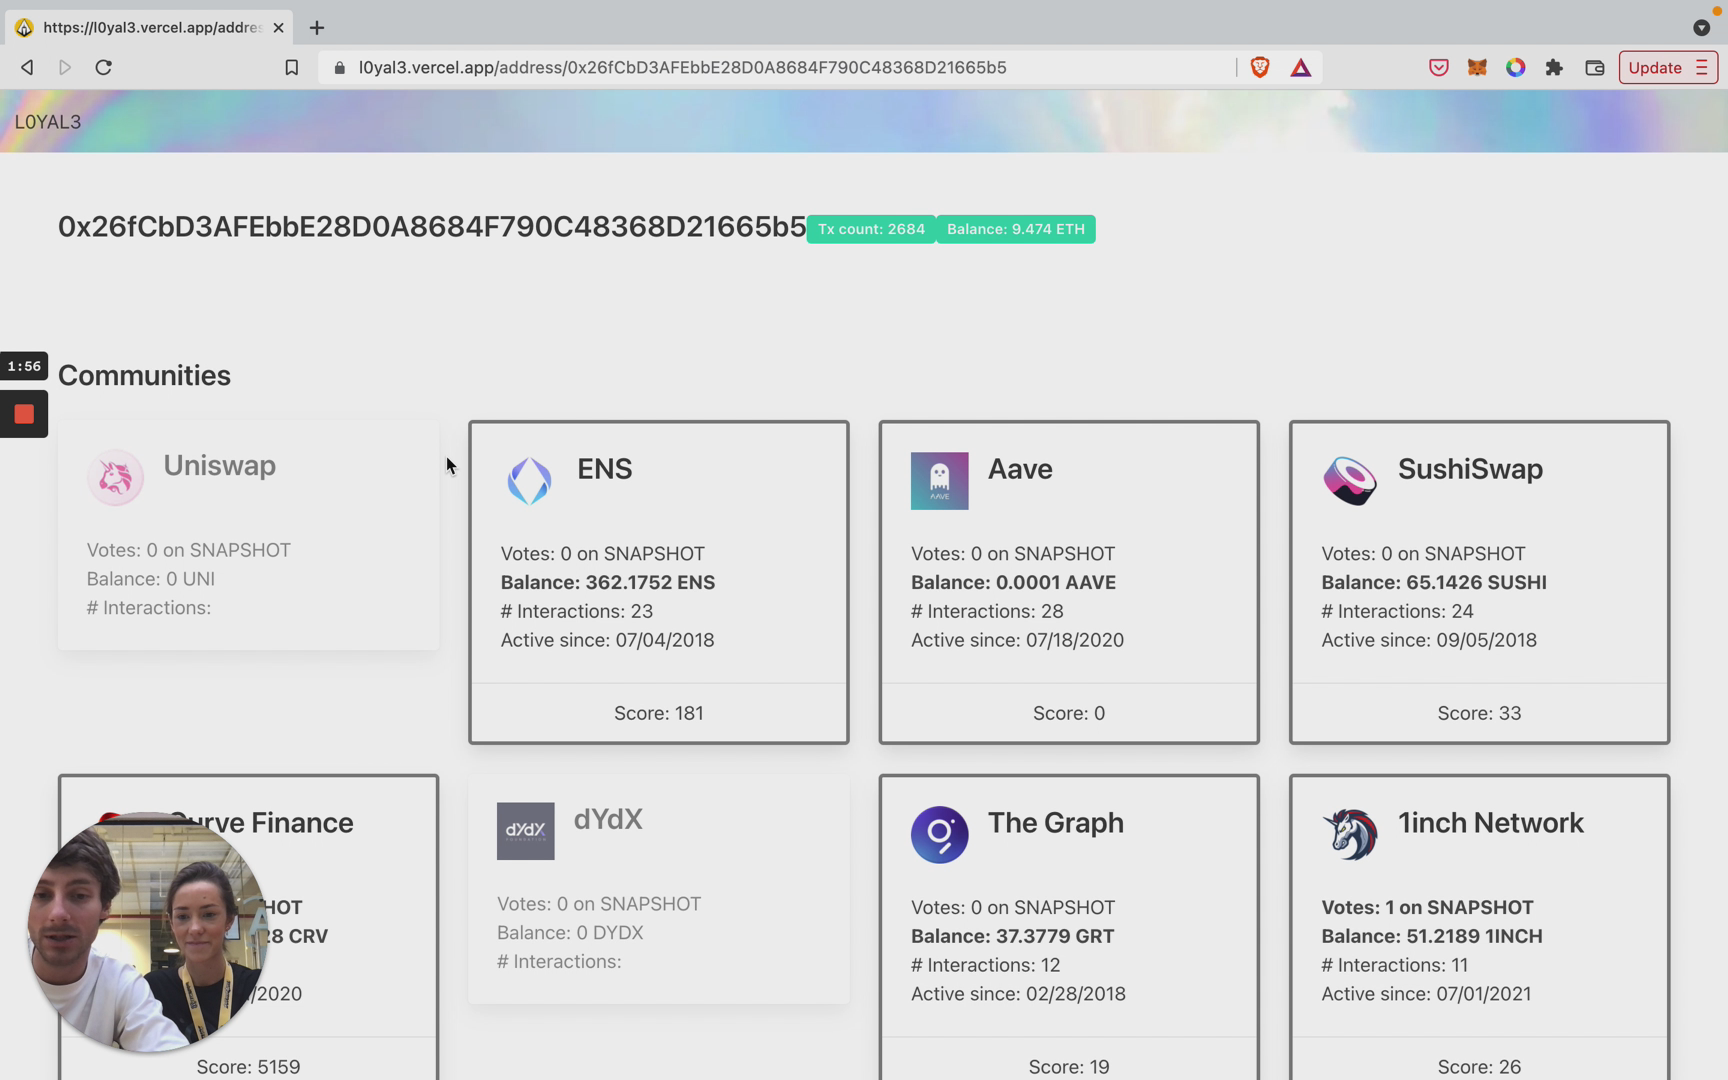Open the tab search dropdown arrow
Viewport: 1728px width, 1080px height.
tap(1701, 27)
